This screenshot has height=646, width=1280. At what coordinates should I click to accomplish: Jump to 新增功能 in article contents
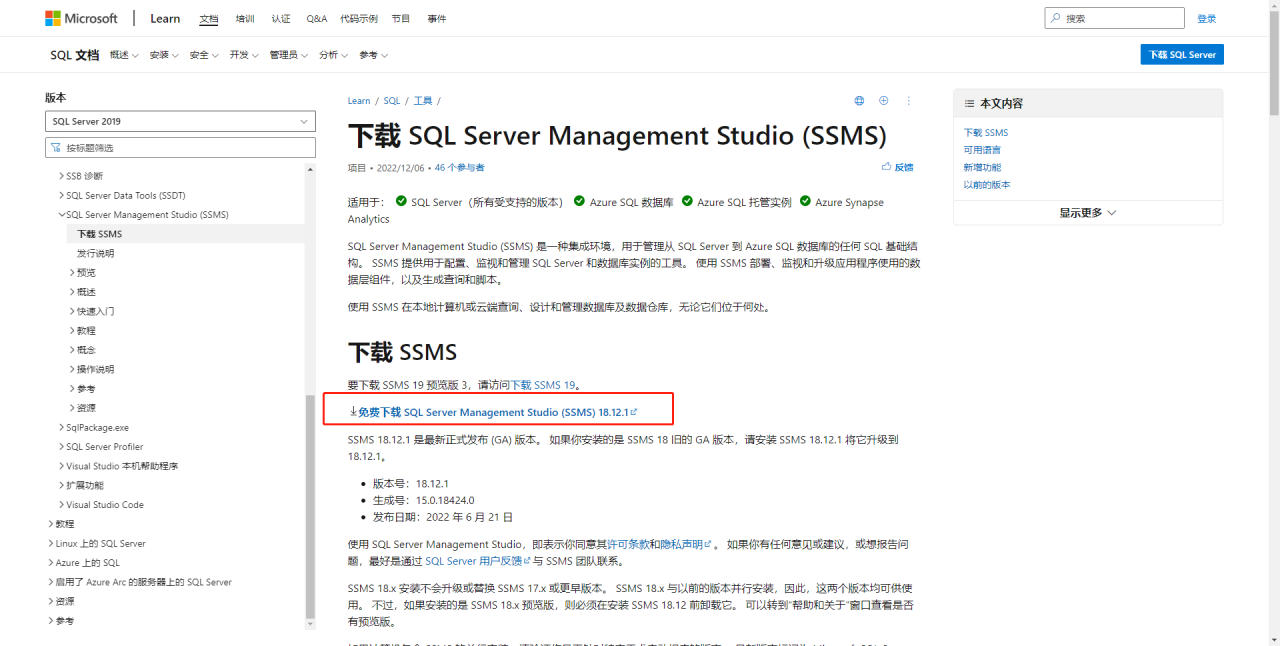(x=982, y=167)
